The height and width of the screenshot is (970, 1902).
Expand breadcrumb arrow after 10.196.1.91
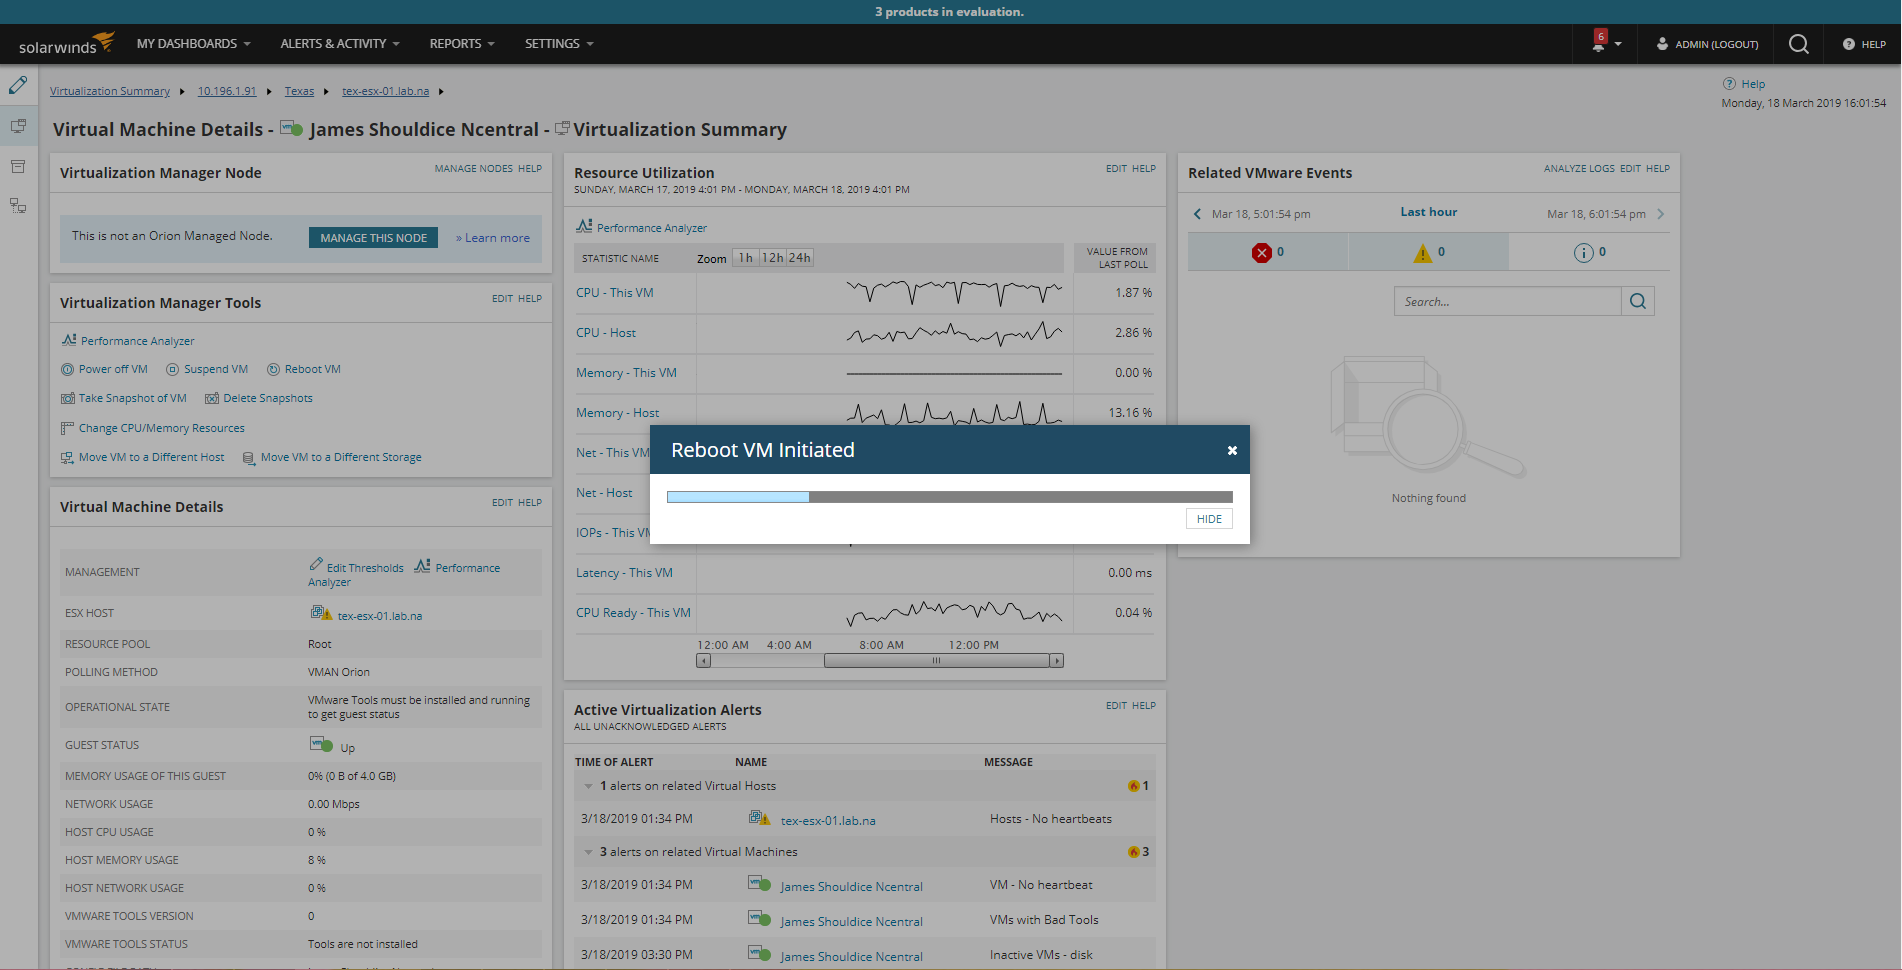[269, 92]
